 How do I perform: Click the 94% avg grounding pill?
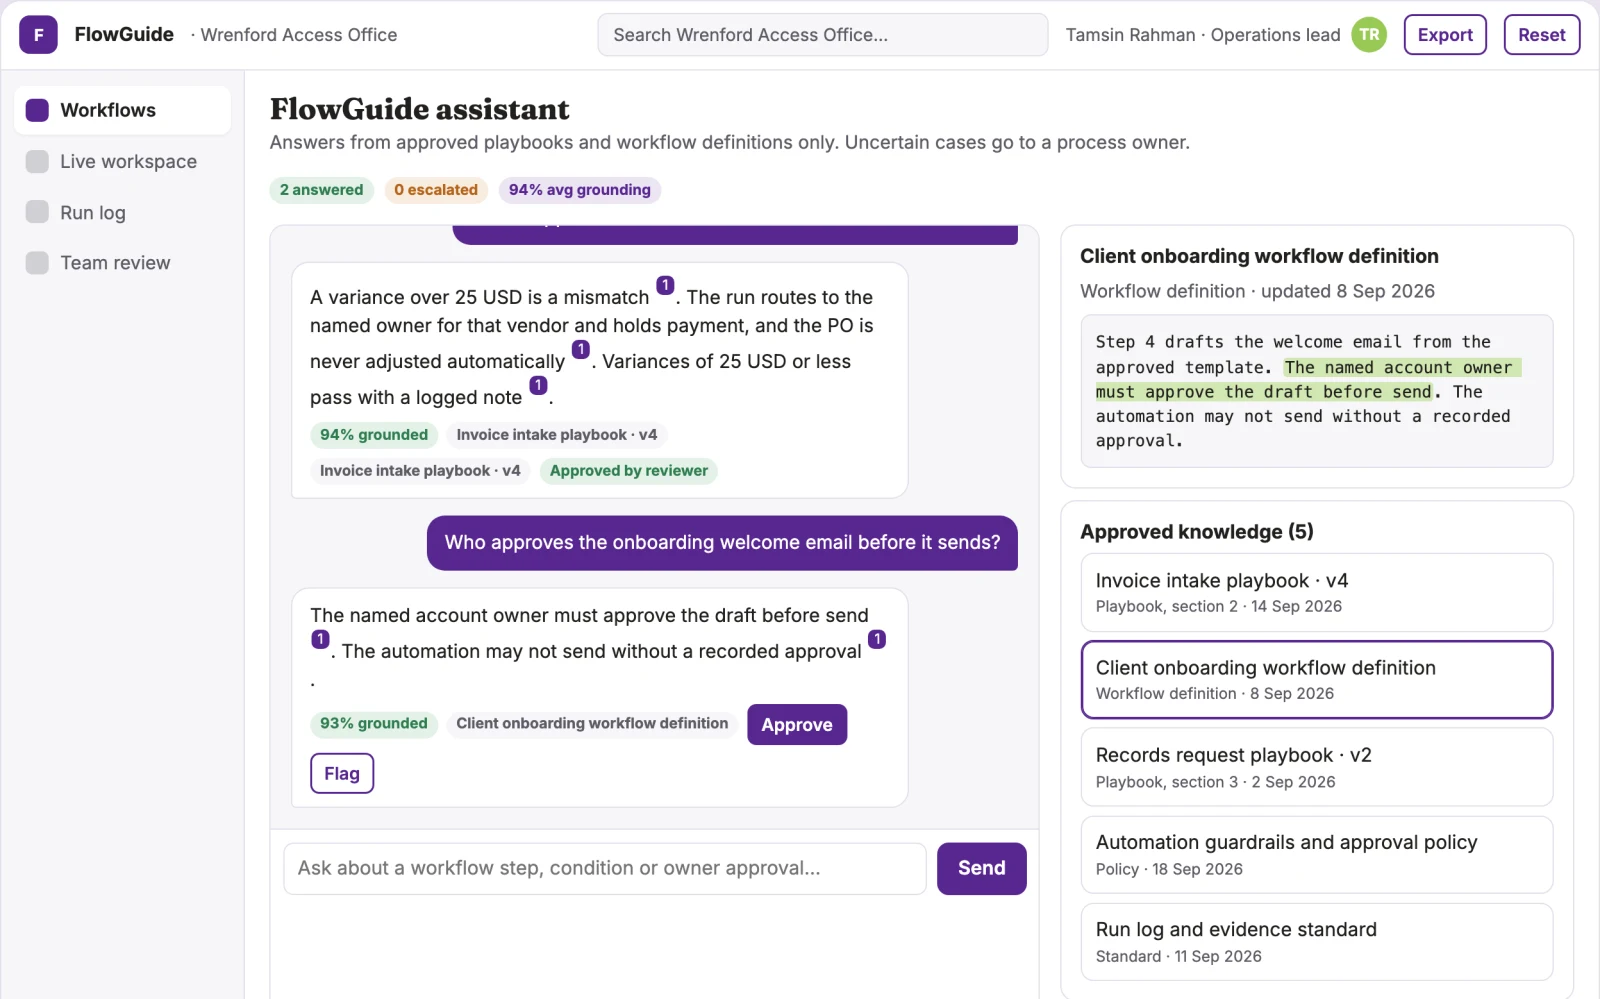[580, 190]
